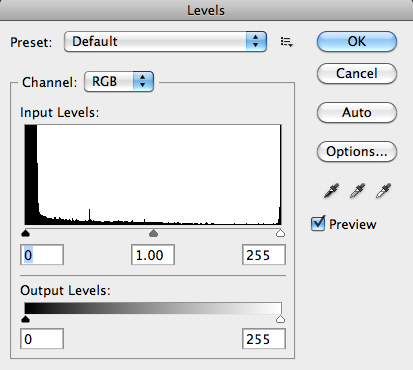Select the black point eyedropper

[x=331, y=191]
